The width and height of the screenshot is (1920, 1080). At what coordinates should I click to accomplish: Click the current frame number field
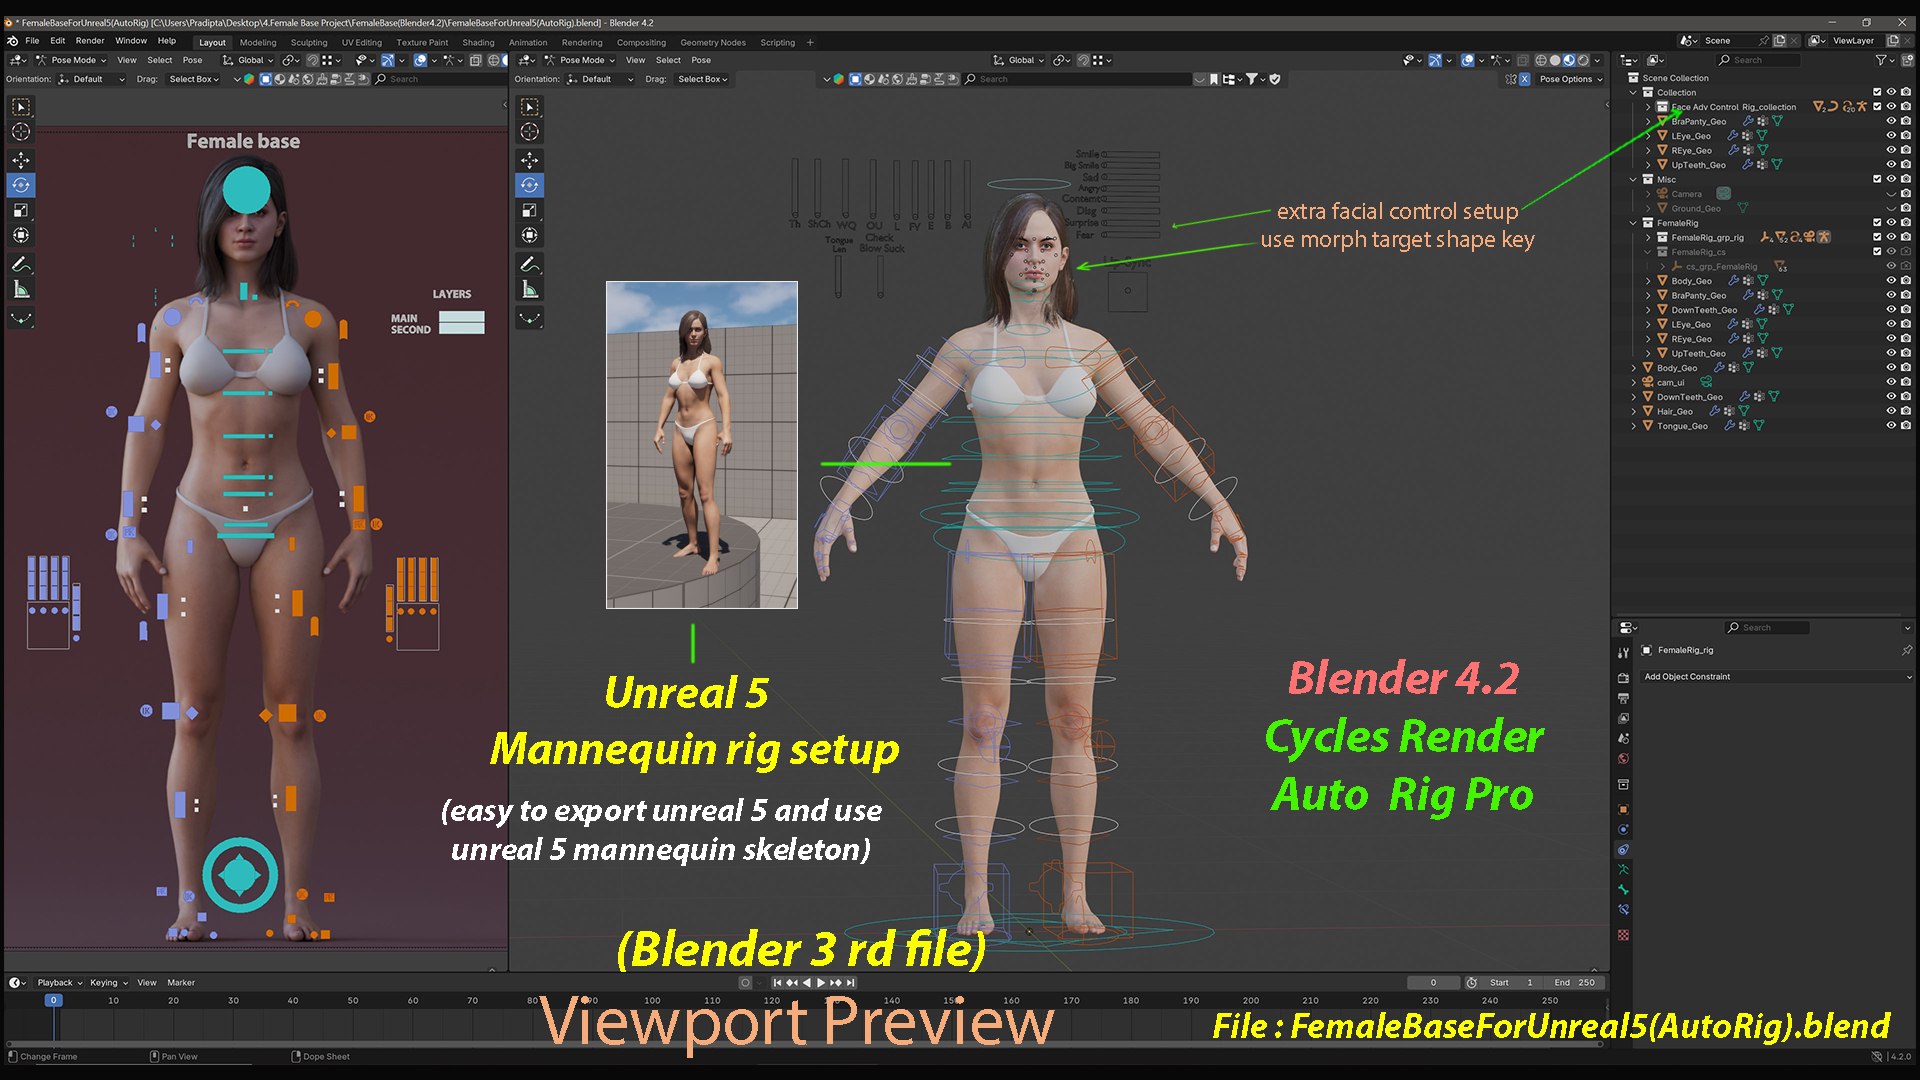[x=1432, y=983]
